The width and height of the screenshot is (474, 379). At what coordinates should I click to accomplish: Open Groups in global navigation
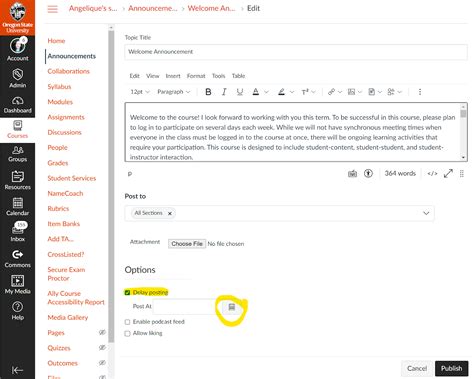point(17,154)
